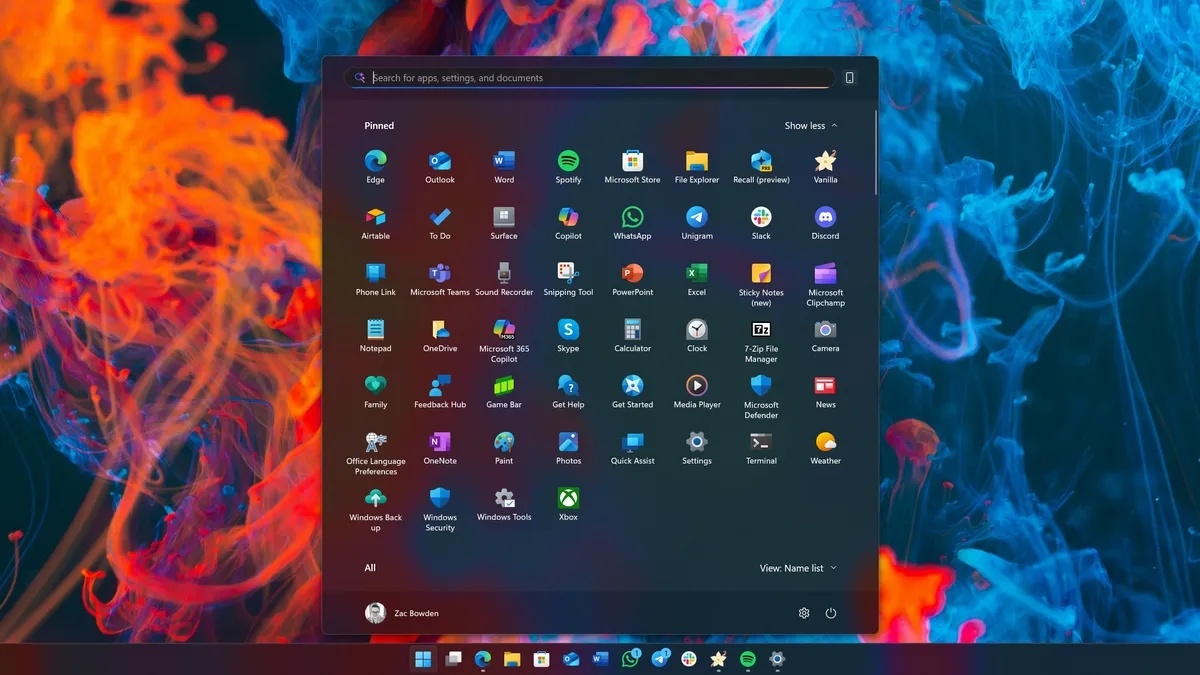Collapse pinned apps using Show less

pos(808,125)
